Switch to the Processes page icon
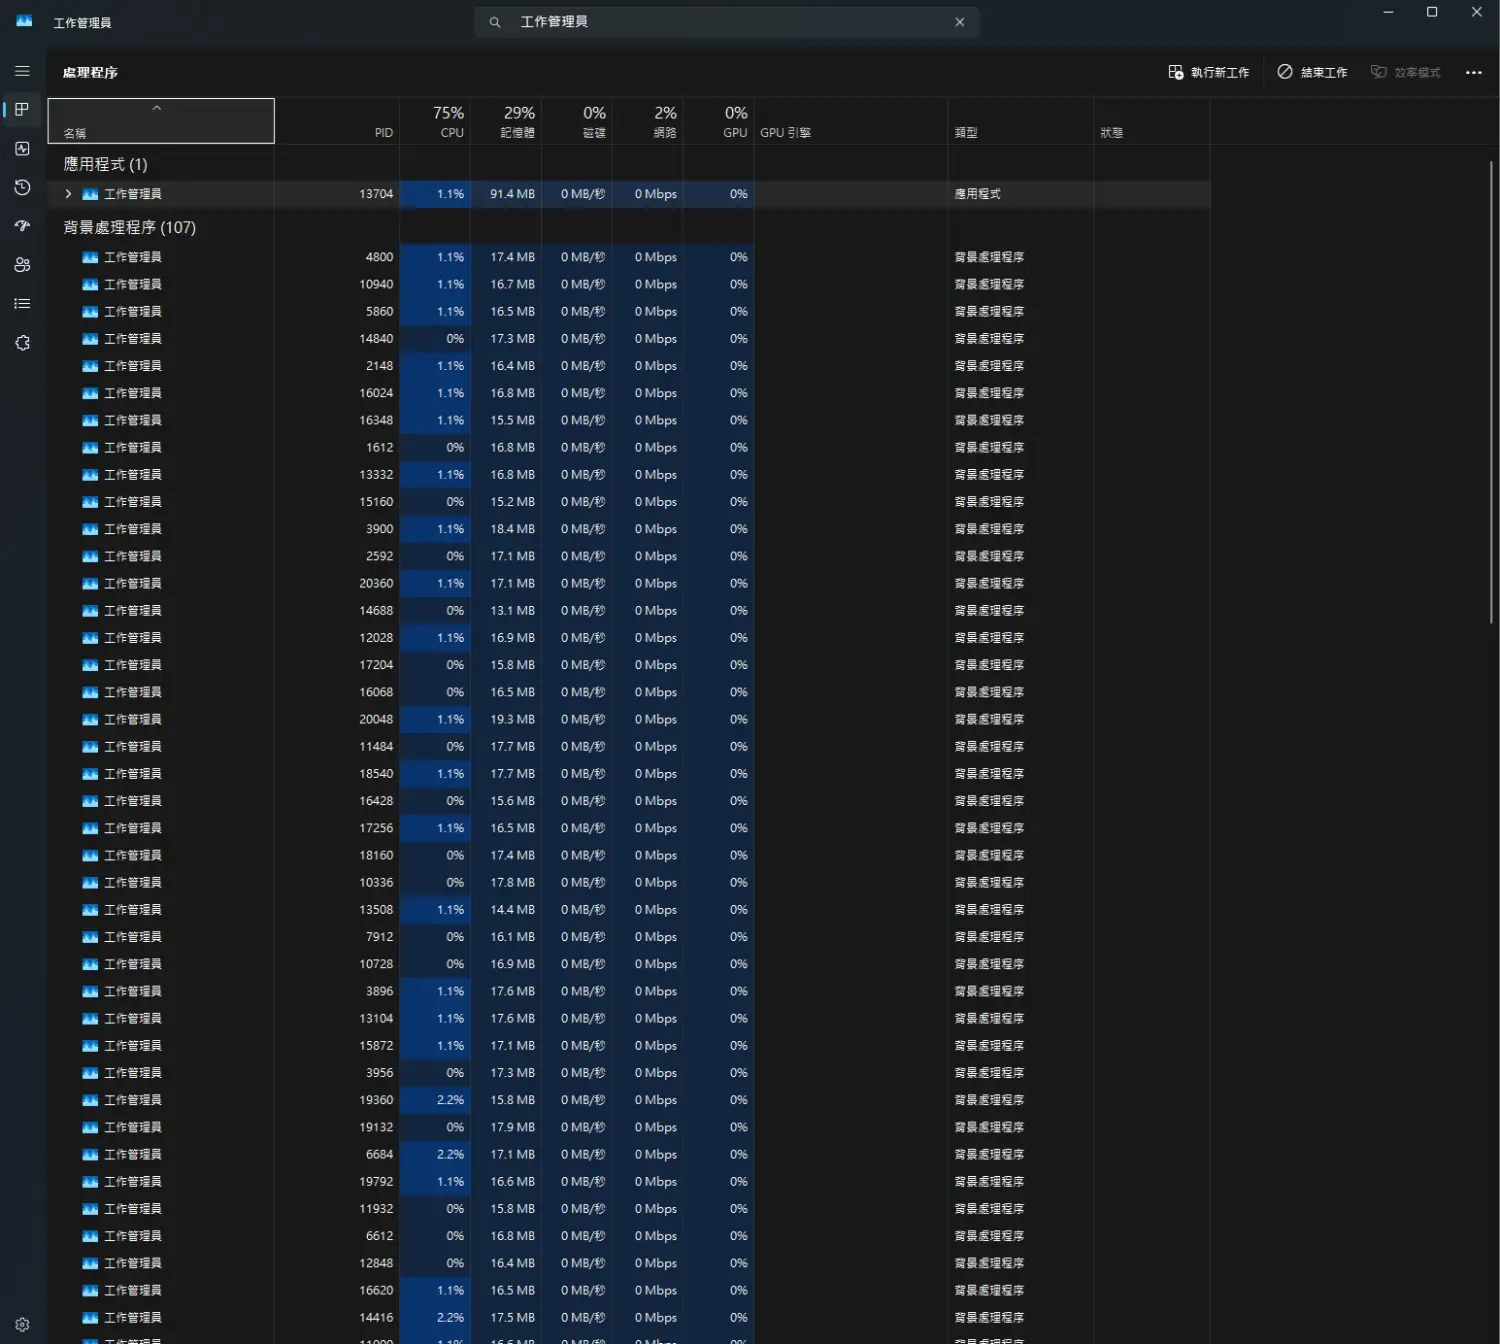Viewport: 1500px width, 1344px height. coord(22,109)
